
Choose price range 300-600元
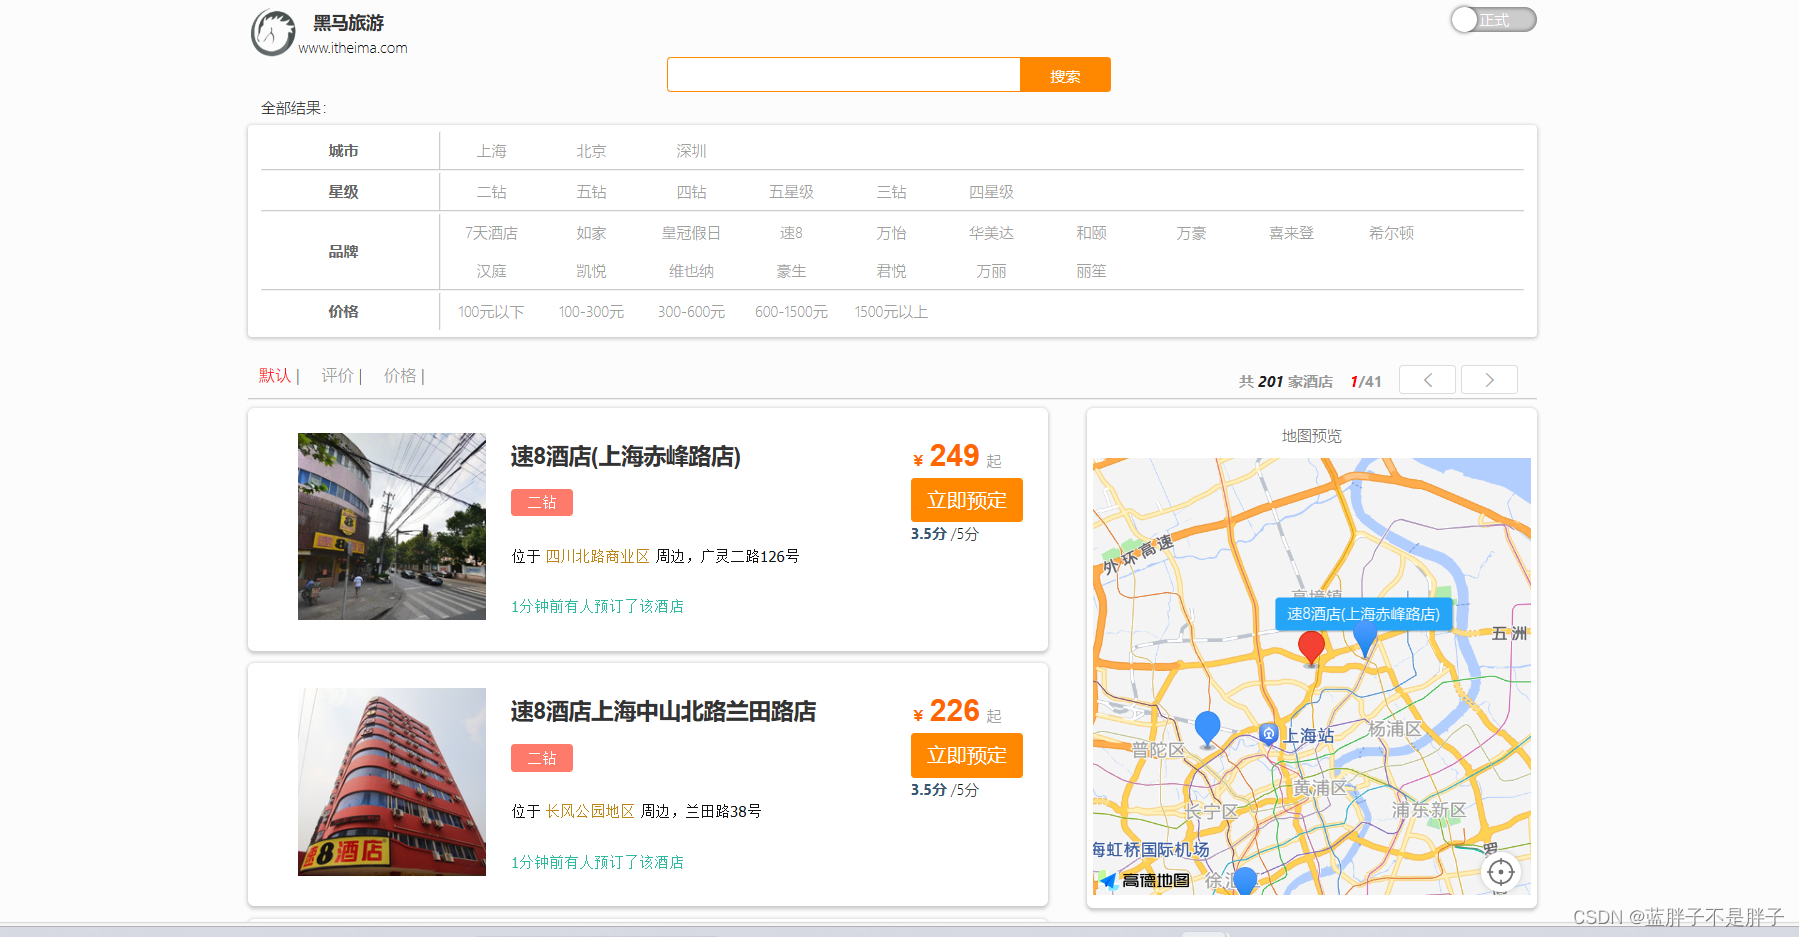[x=691, y=312]
